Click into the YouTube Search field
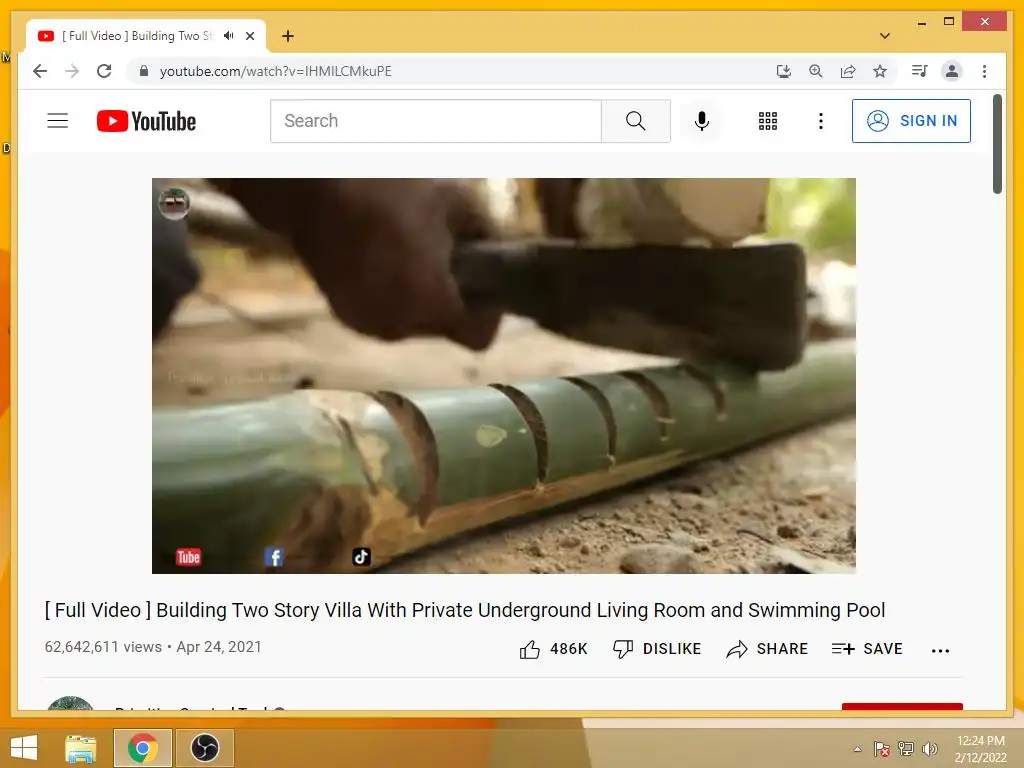The width and height of the screenshot is (1024, 768). pyautogui.click(x=436, y=121)
